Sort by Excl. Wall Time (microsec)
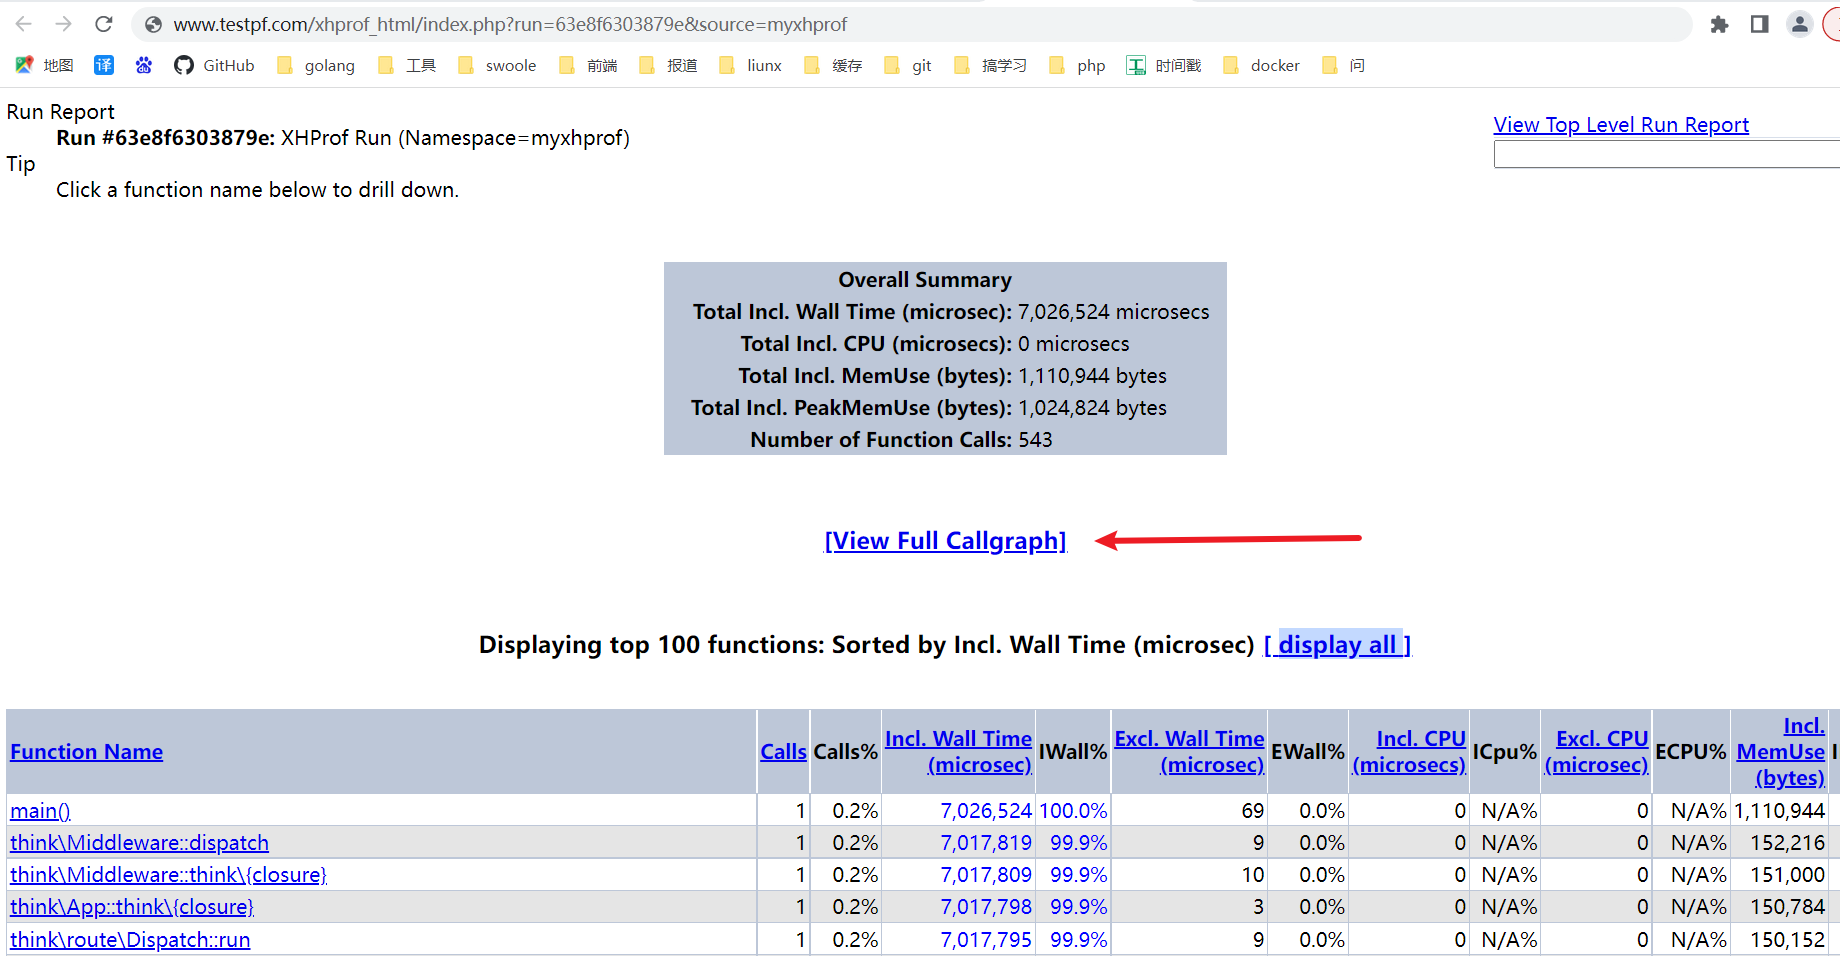This screenshot has width=1840, height=956. (x=1189, y=752)
